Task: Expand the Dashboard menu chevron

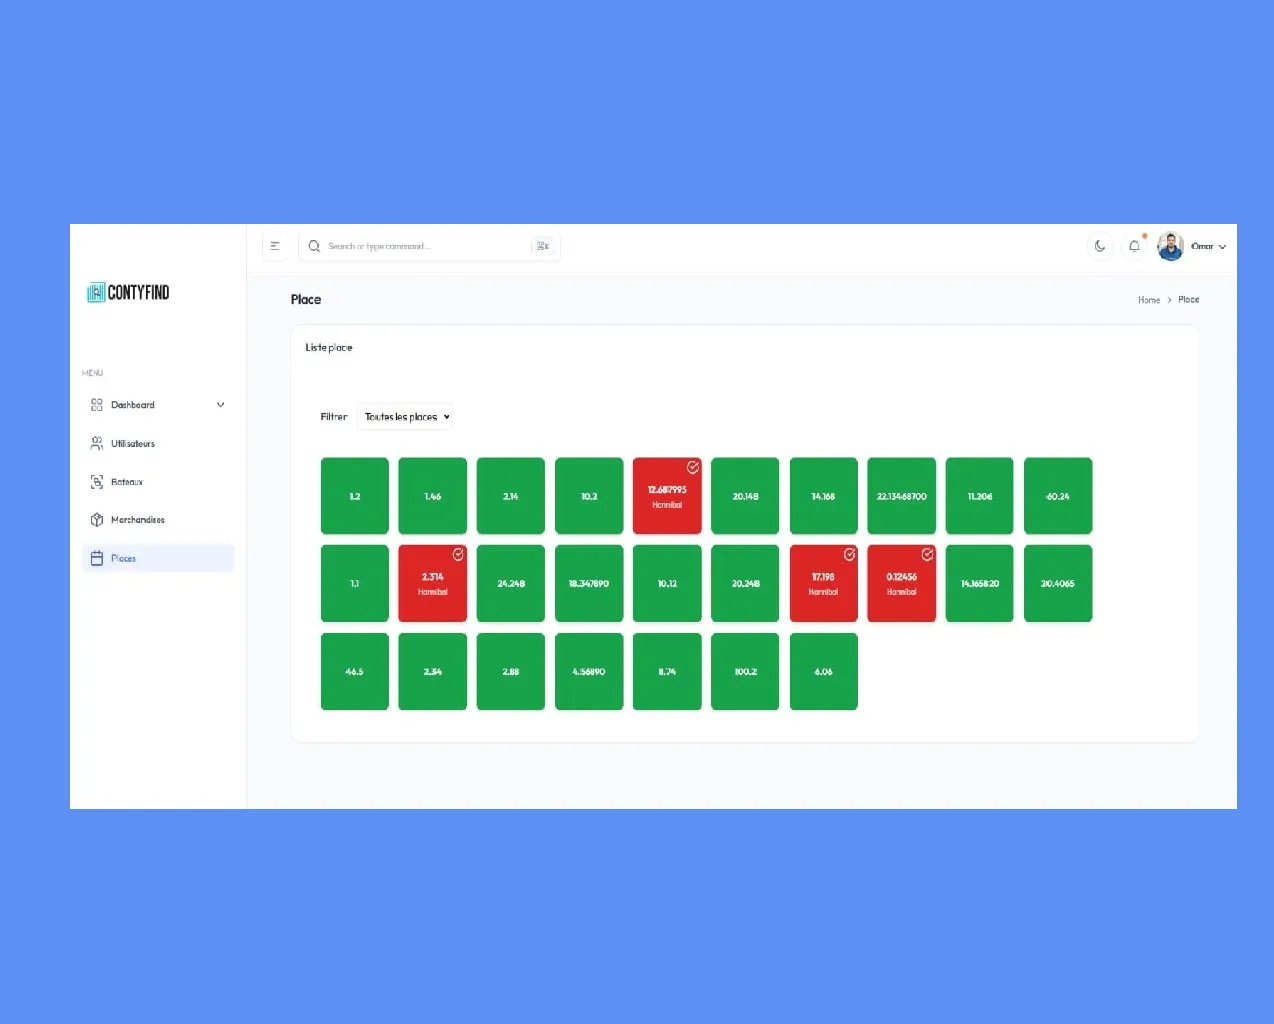Action: [x=221, y=405]
